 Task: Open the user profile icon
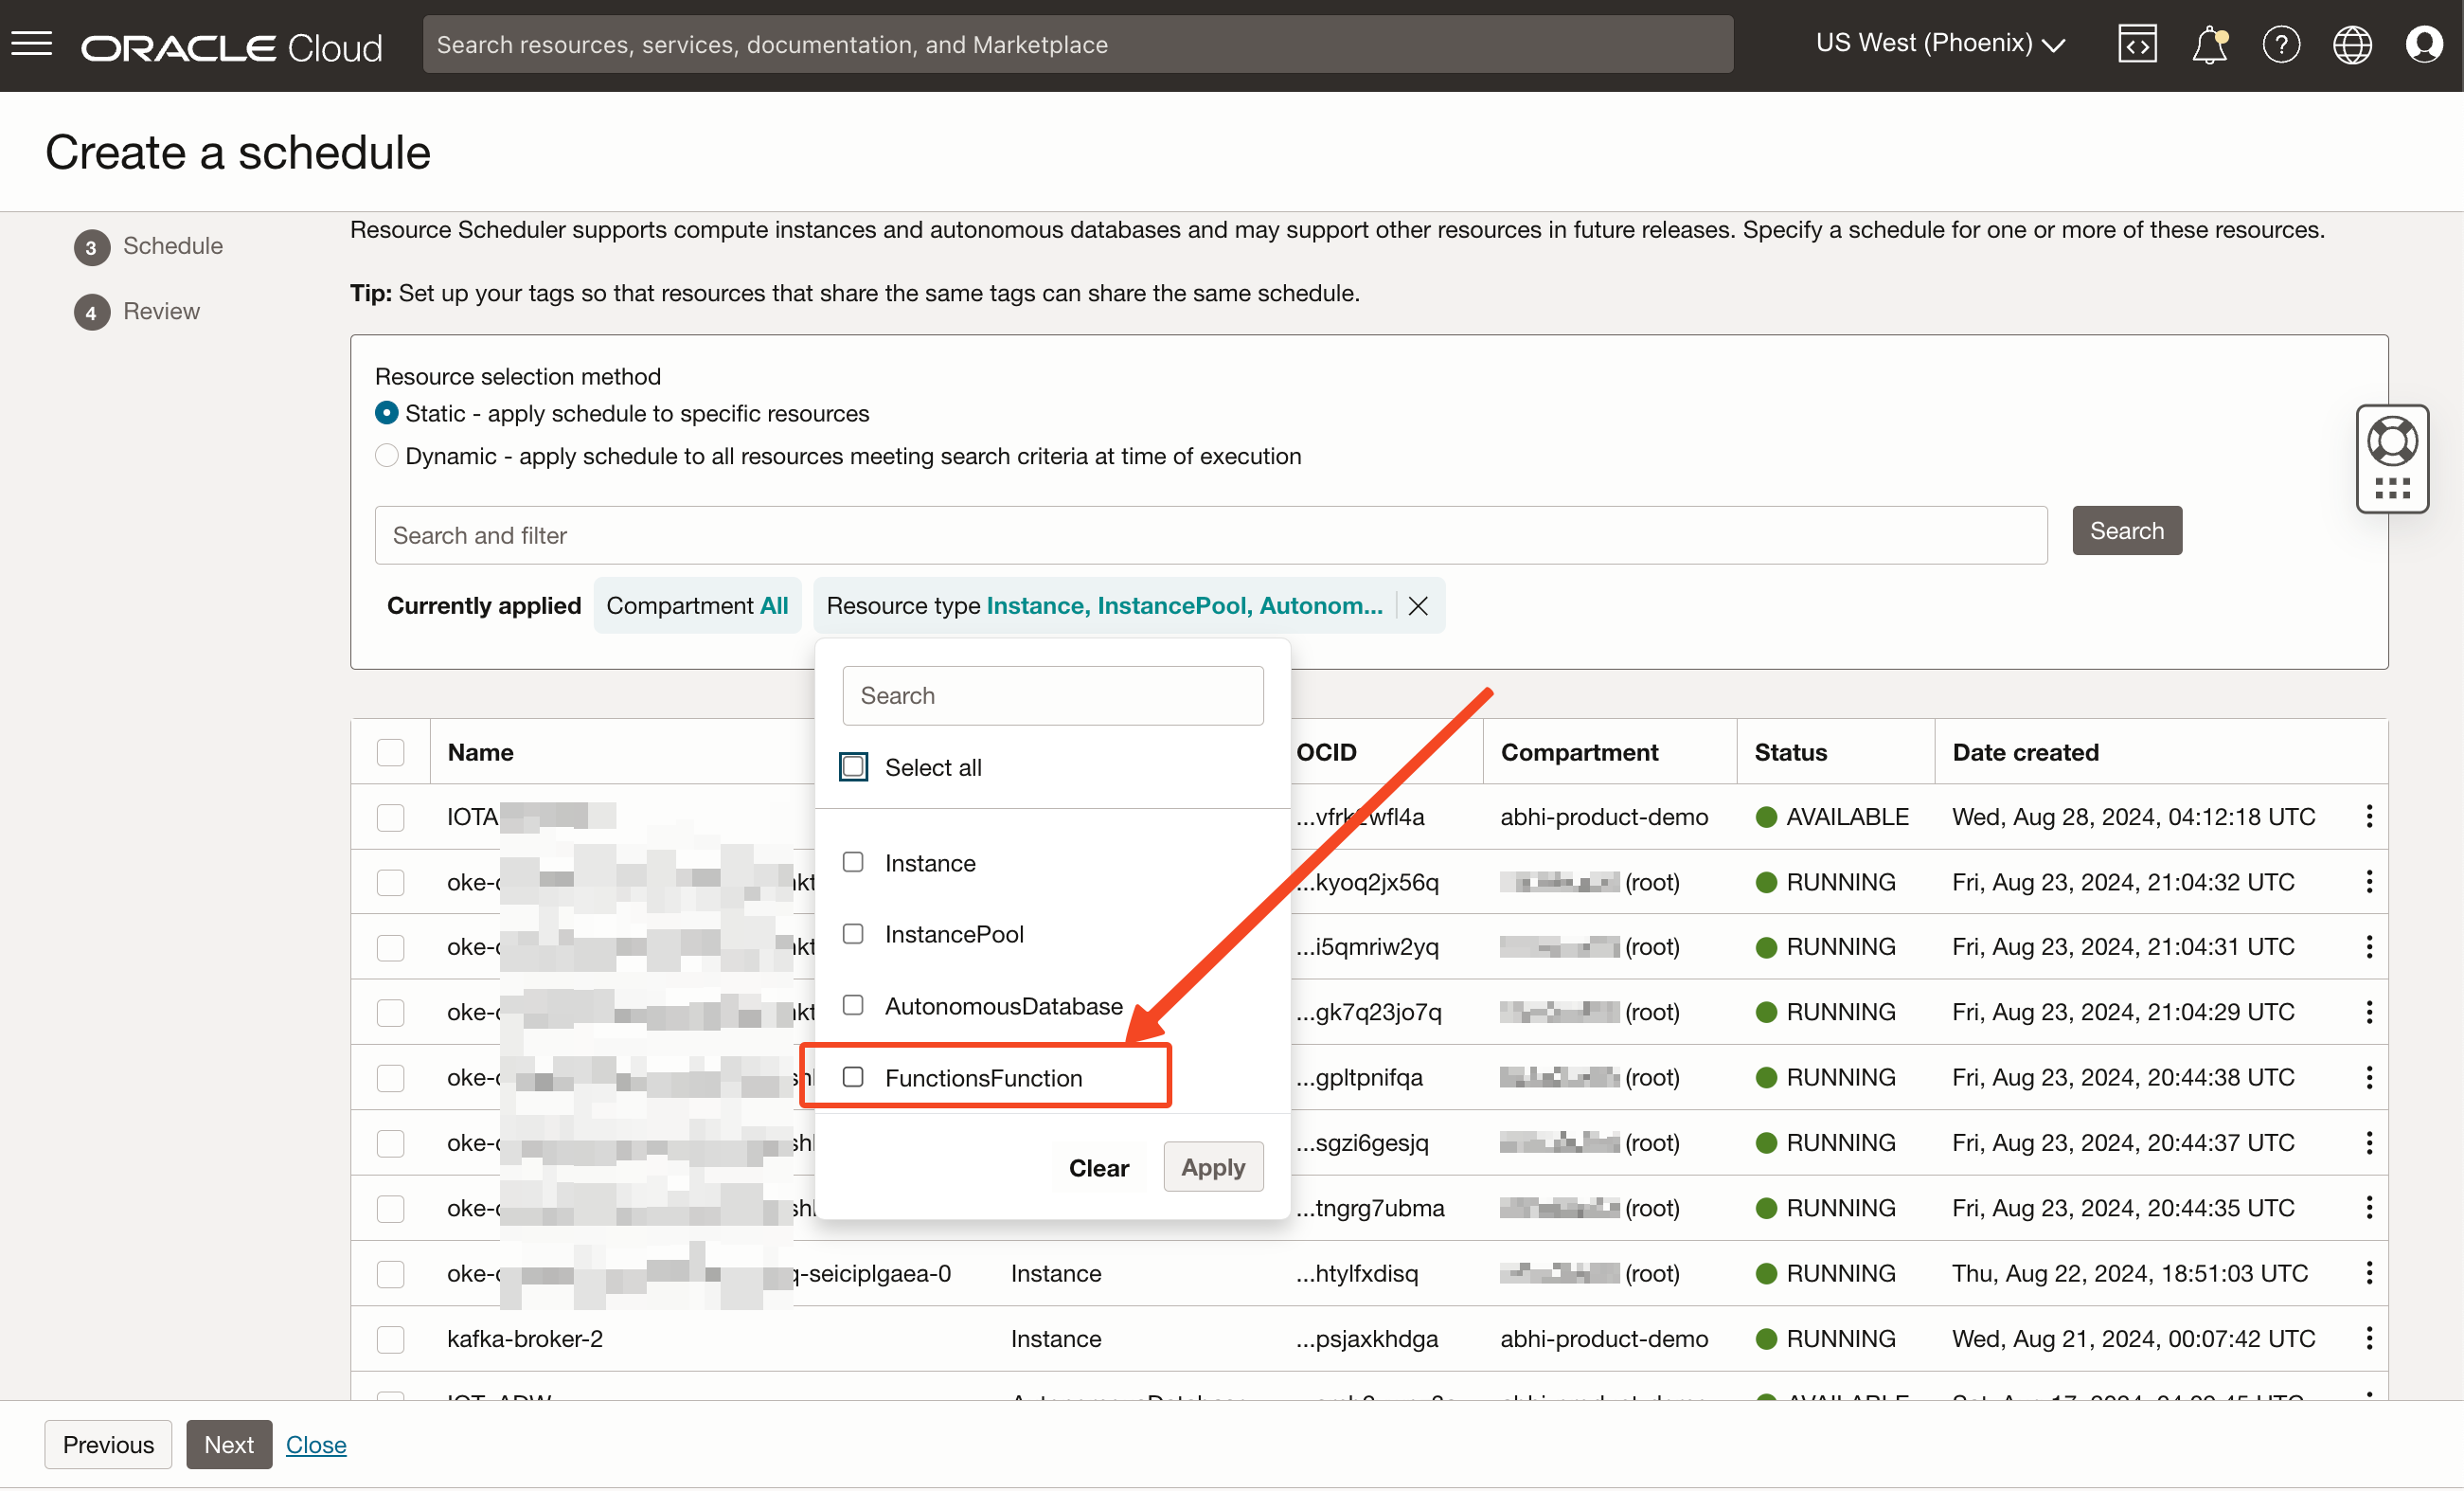click(2424, 45)
